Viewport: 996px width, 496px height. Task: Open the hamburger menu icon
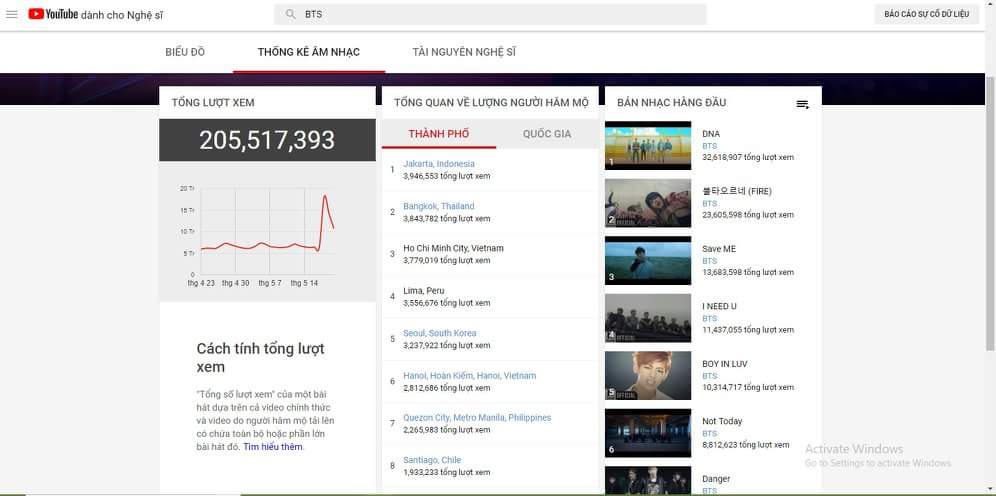coord(11,15)
